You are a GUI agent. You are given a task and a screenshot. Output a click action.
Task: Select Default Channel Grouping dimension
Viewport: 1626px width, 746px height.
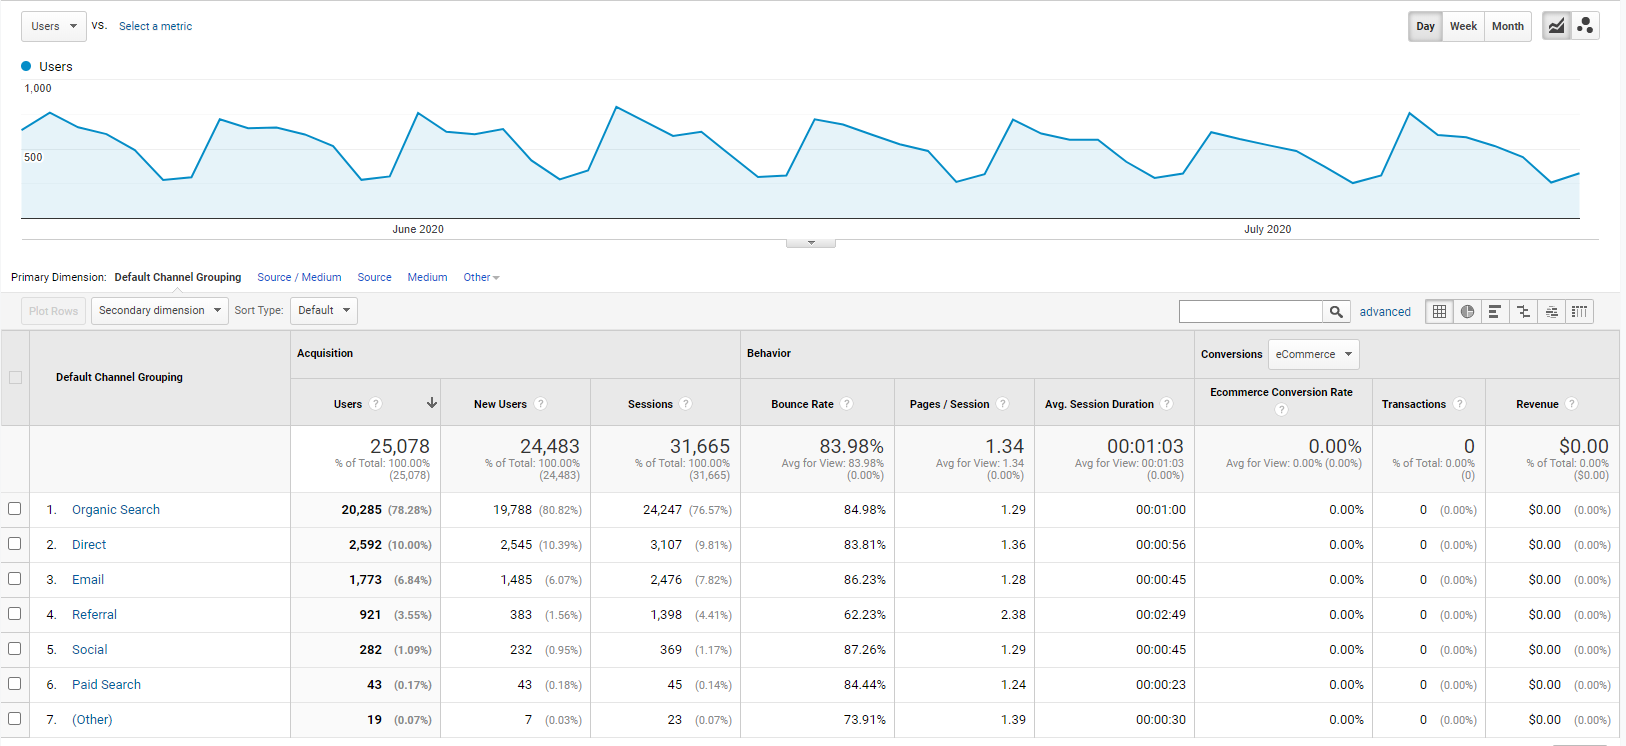178,278
